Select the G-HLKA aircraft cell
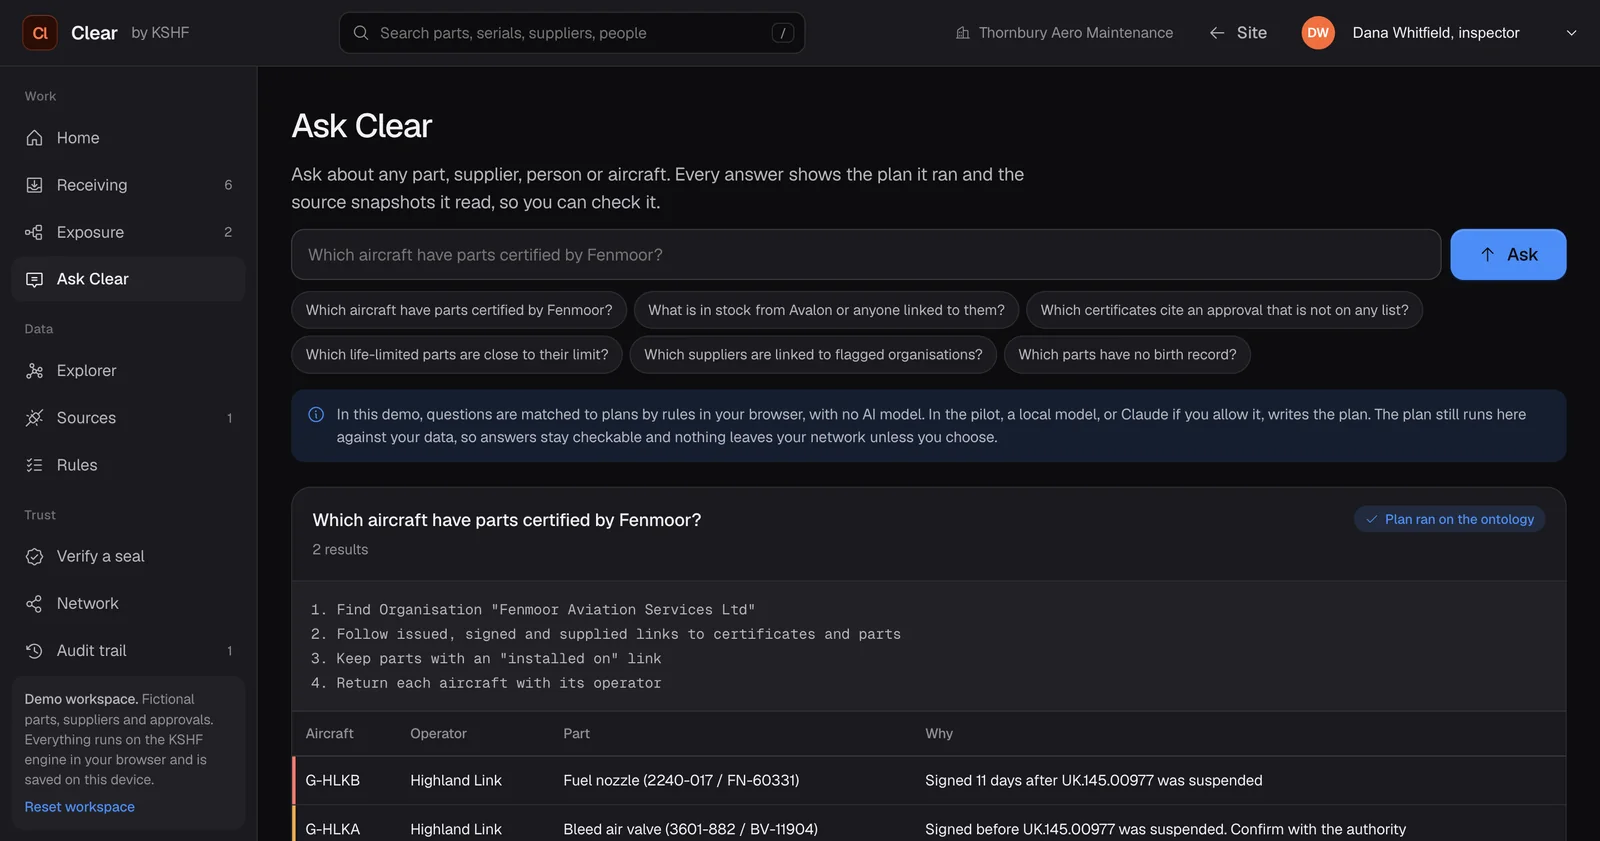 [333, 829]
